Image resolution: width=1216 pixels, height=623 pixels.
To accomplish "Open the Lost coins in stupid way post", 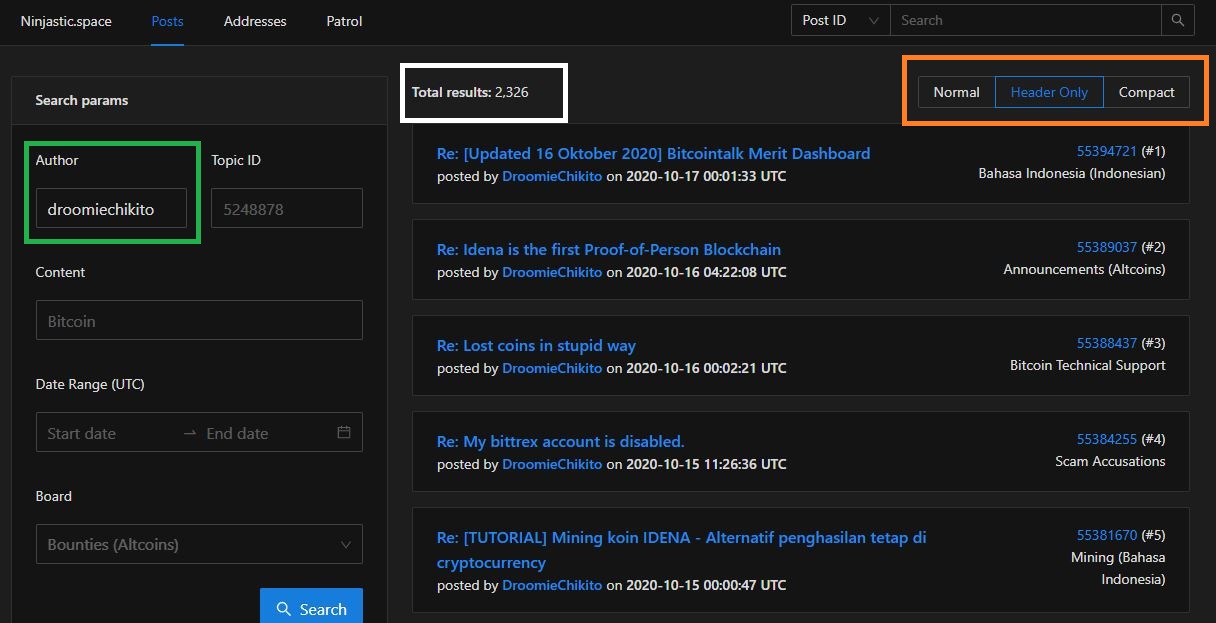I will tap(536, 345).
